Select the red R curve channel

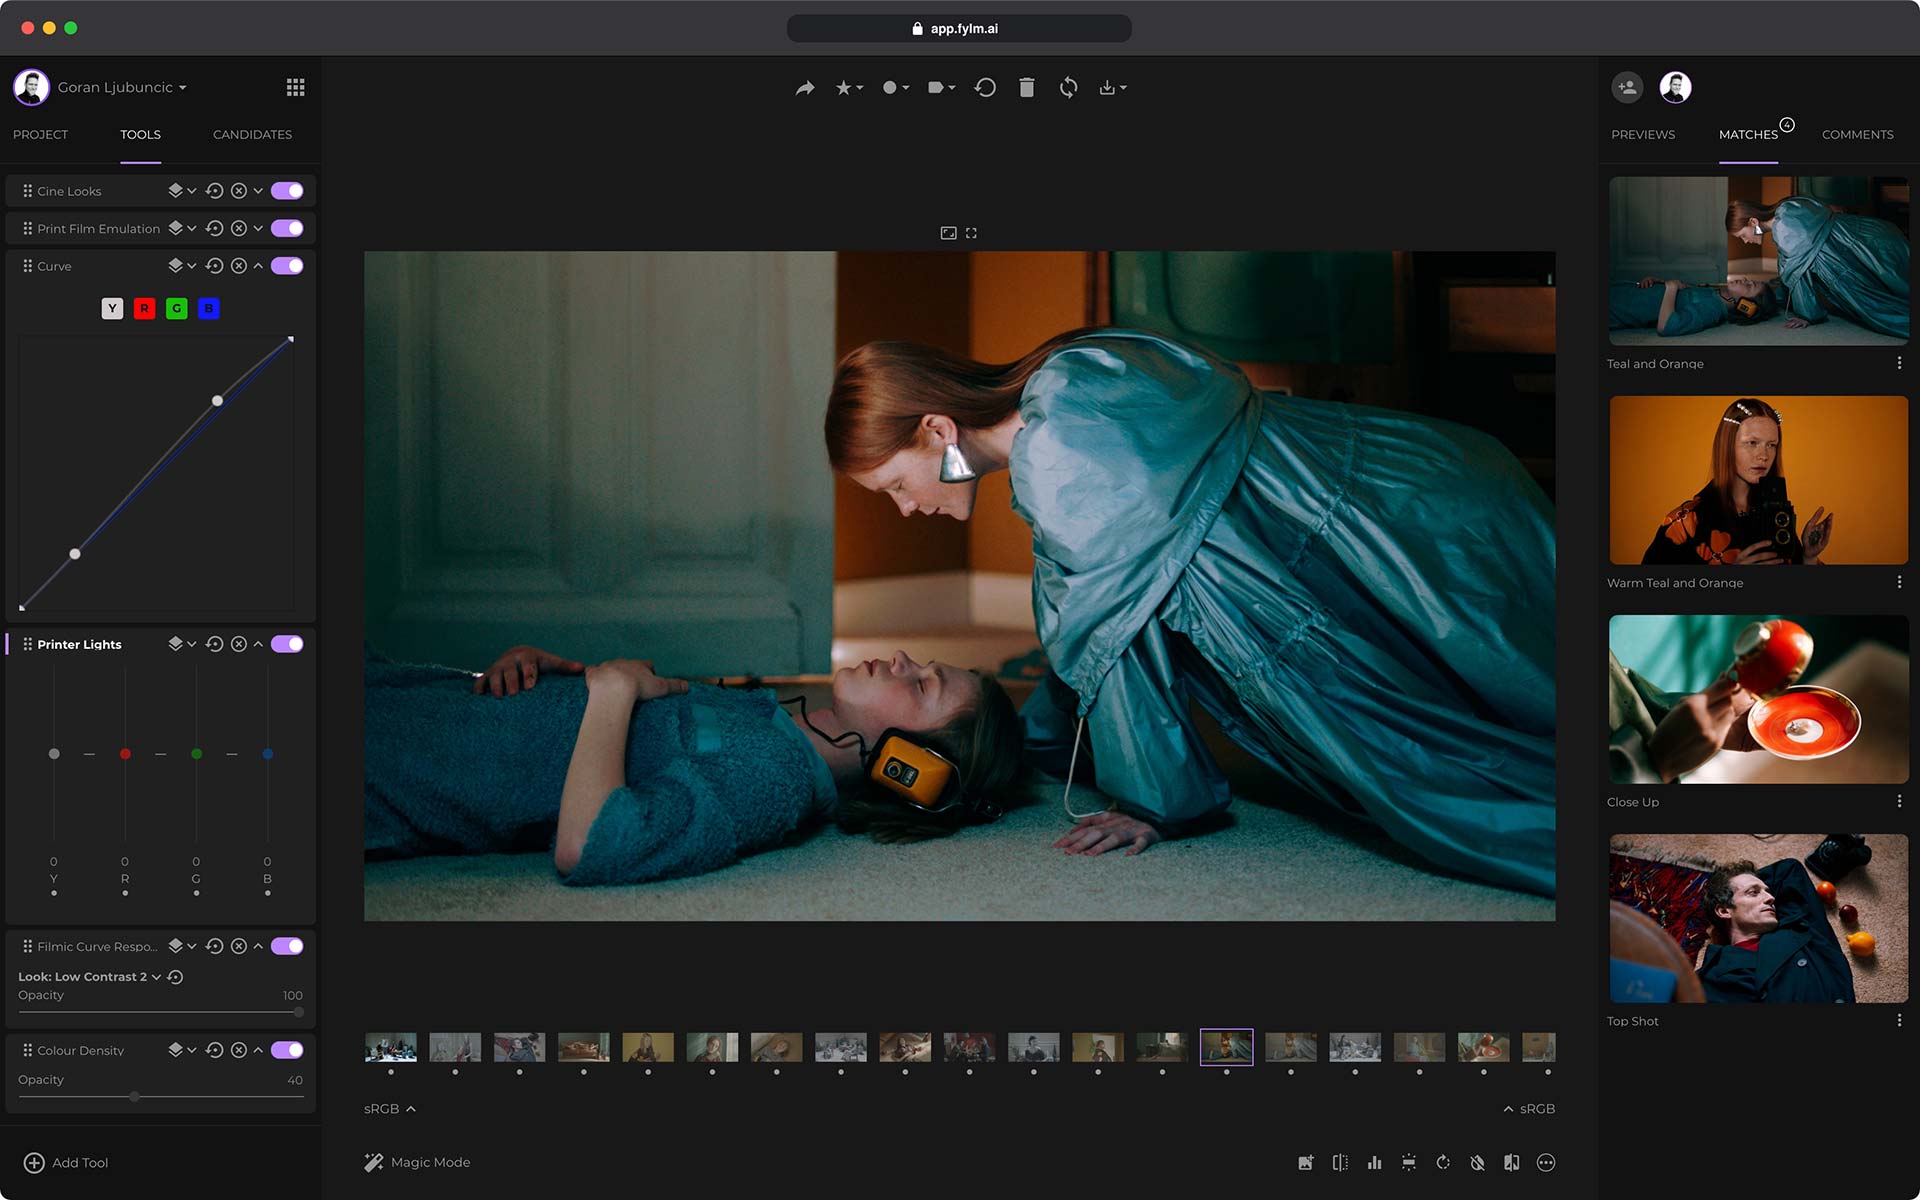click(x=144, y=309)
